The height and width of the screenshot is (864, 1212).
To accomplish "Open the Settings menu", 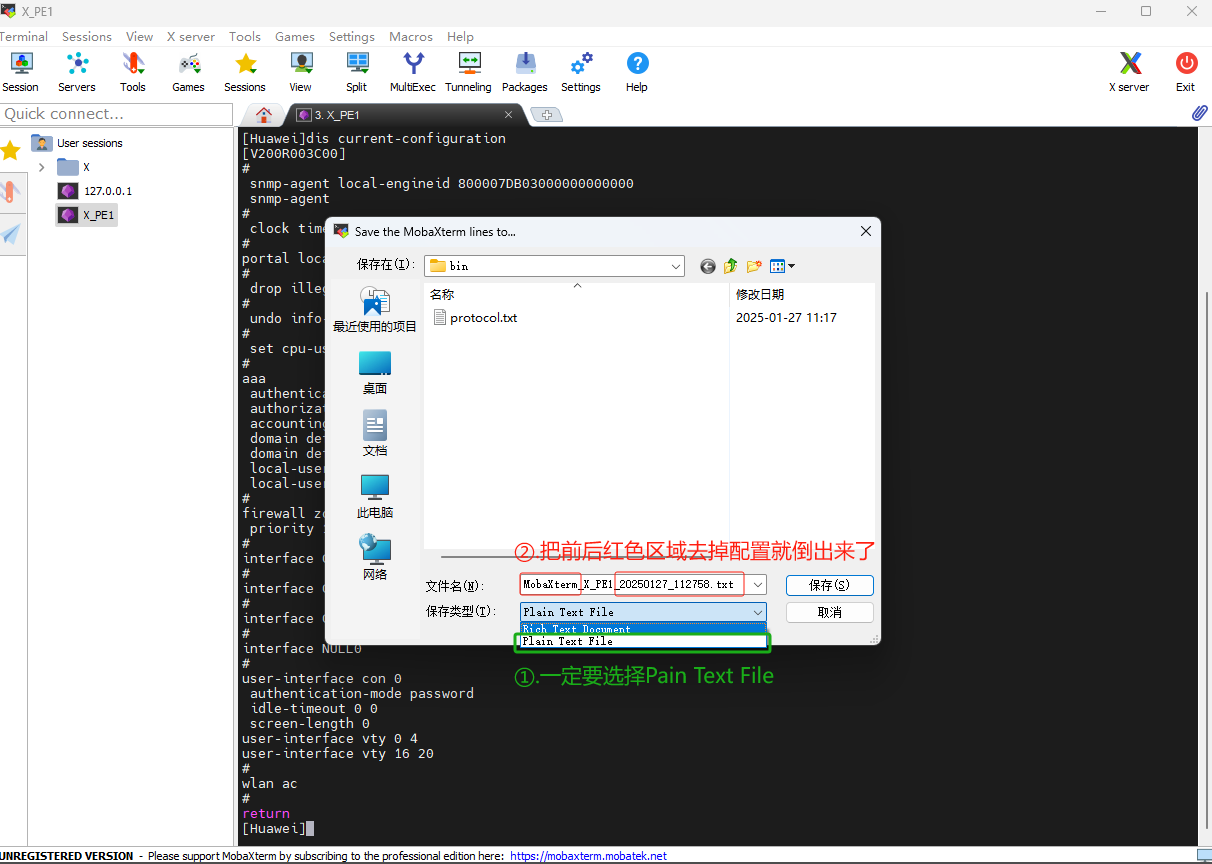I will [352, 36].
